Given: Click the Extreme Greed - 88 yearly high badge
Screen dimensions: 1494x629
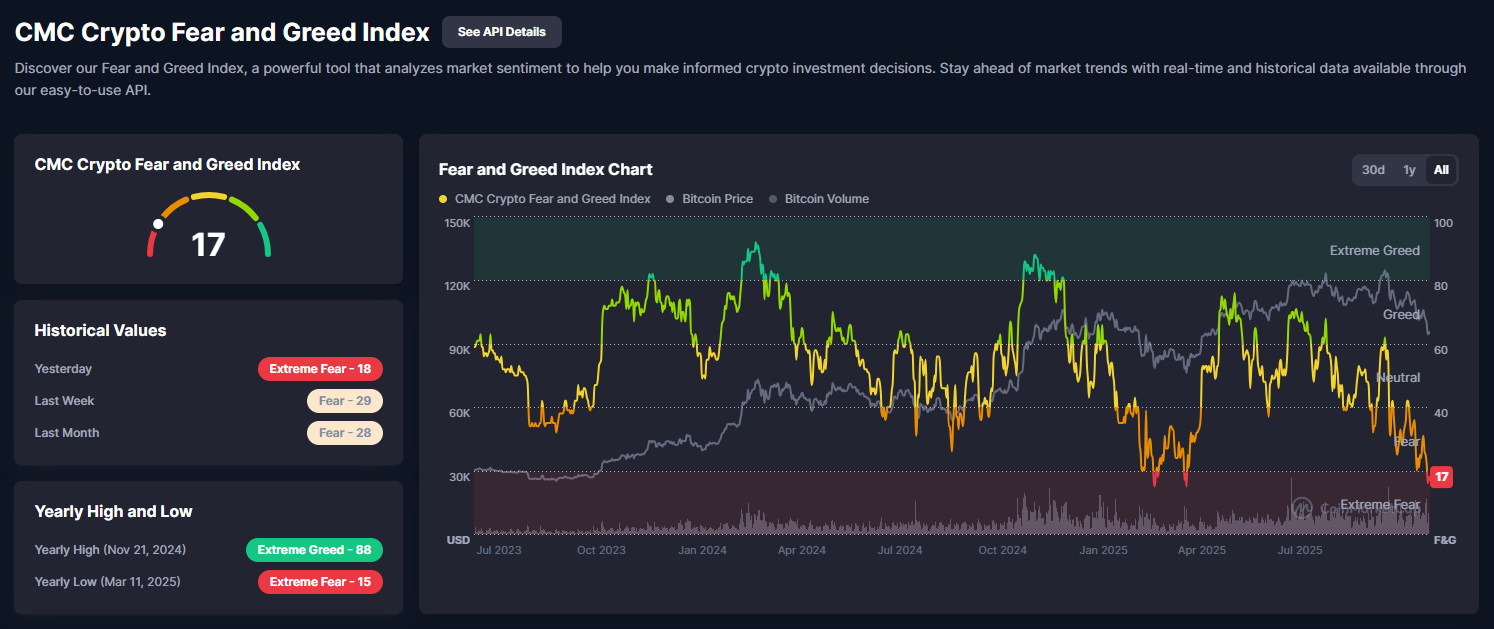Looking at the screenshot, I should (x=314, y=550).
